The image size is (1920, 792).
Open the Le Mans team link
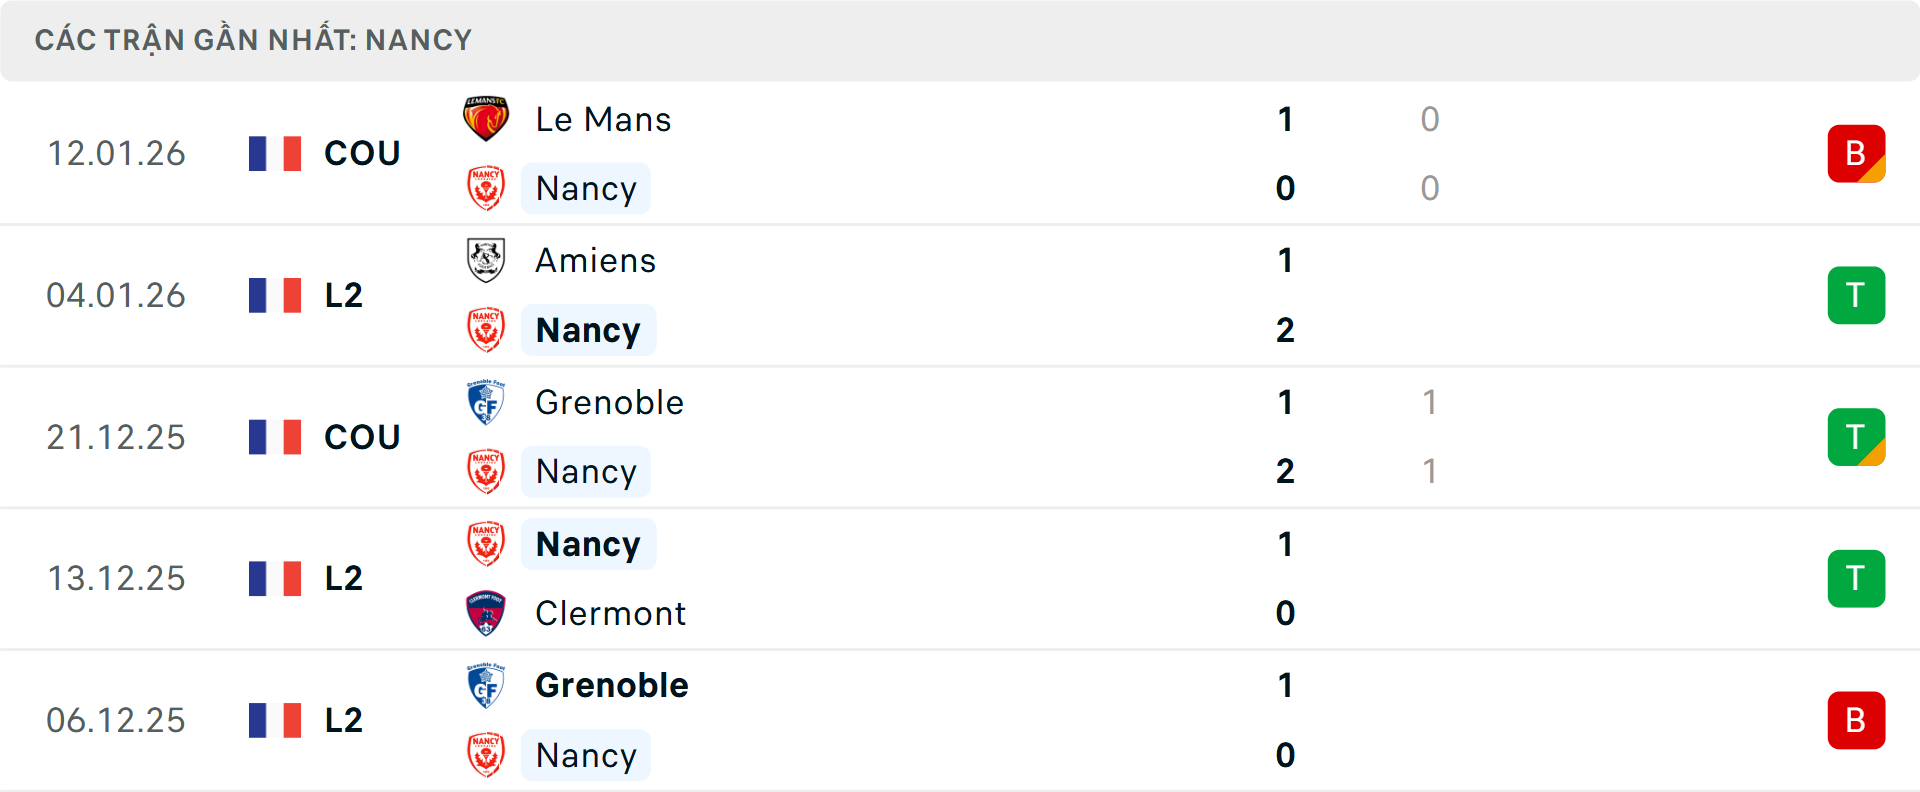[603, 120]
